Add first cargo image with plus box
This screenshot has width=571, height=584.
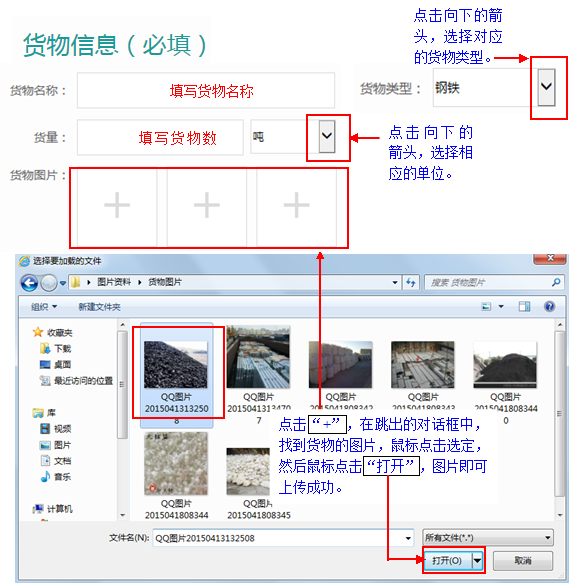coord(117,207)
